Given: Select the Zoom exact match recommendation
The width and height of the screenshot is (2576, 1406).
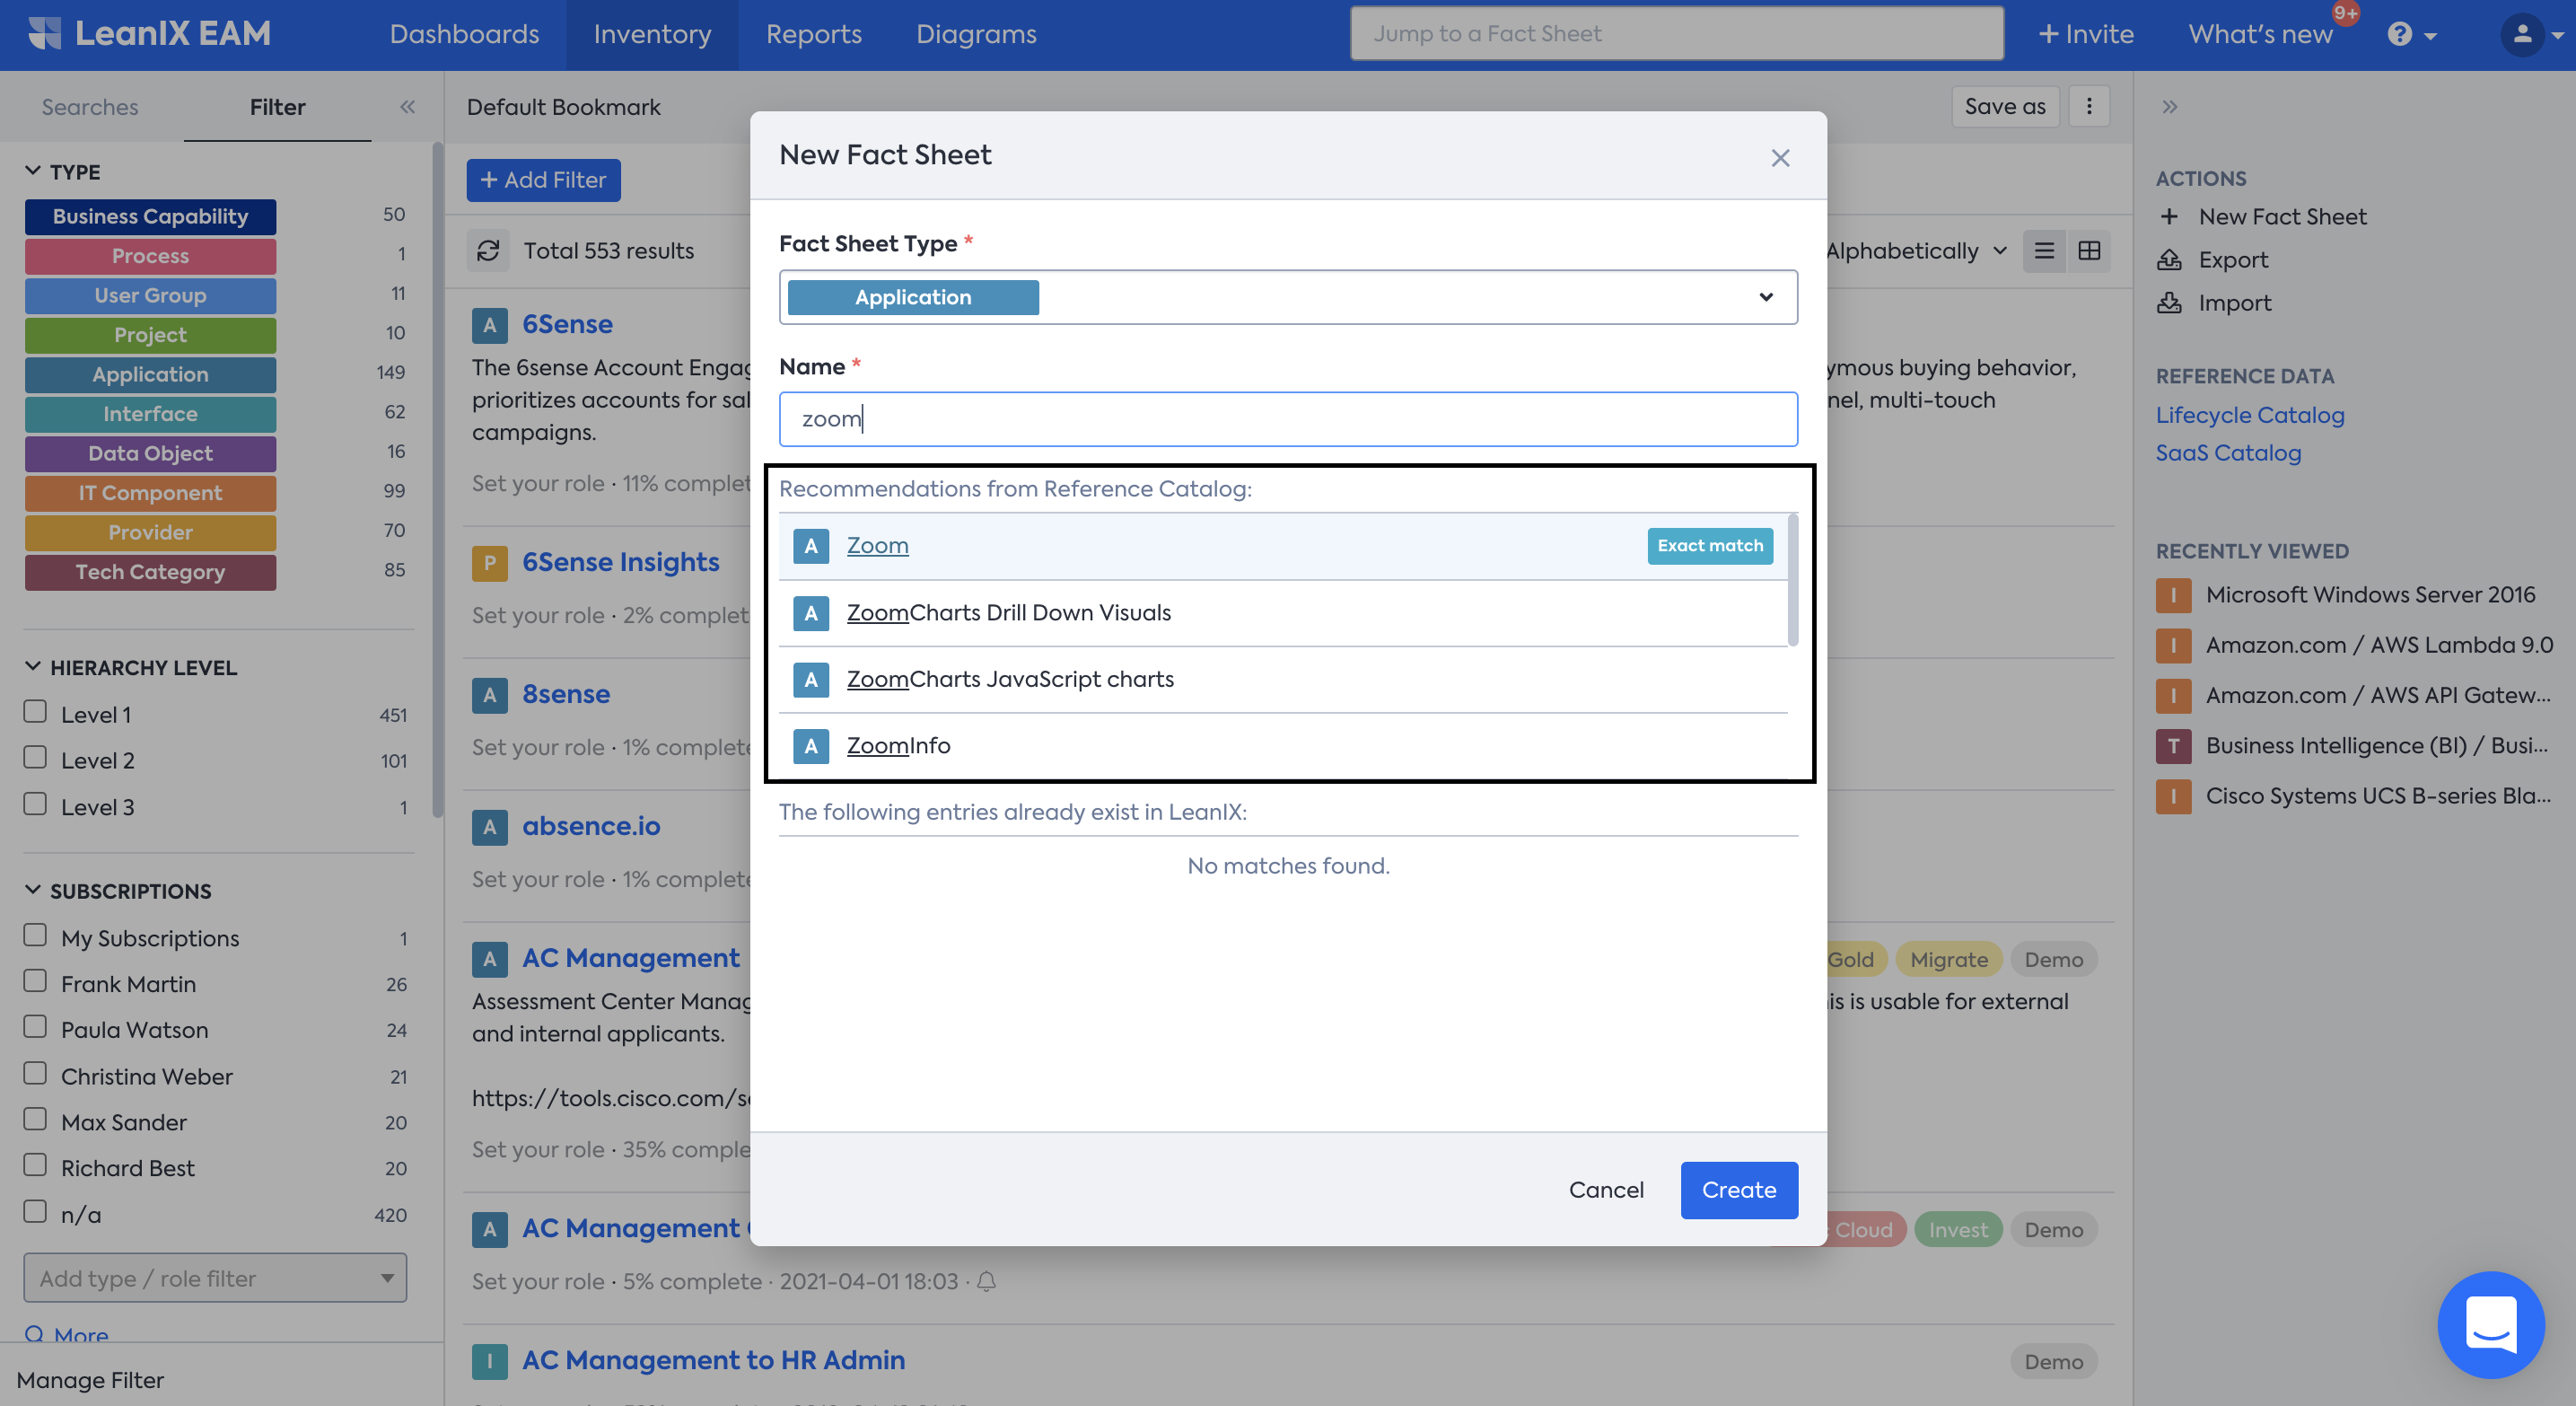Looking at the screenshot, I should coord(877,546).
